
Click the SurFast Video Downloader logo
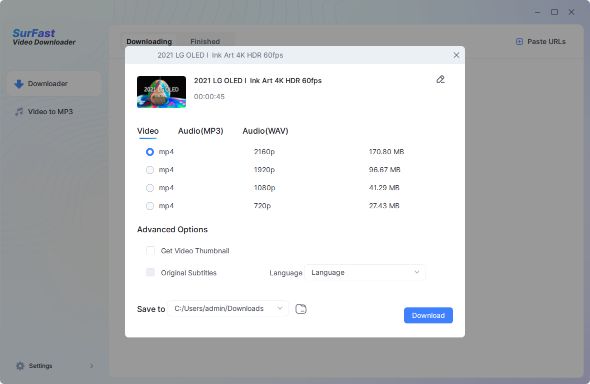pos(44,37)
